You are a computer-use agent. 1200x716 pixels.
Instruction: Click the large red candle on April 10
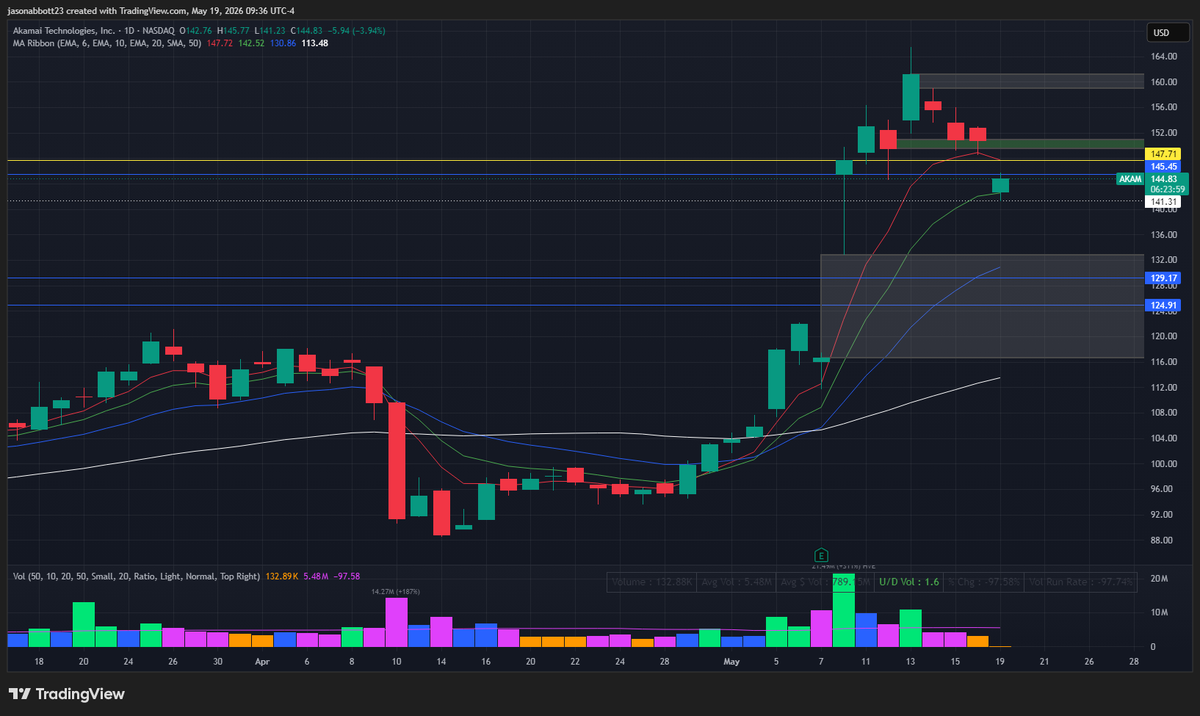click(x=397, y=461)
